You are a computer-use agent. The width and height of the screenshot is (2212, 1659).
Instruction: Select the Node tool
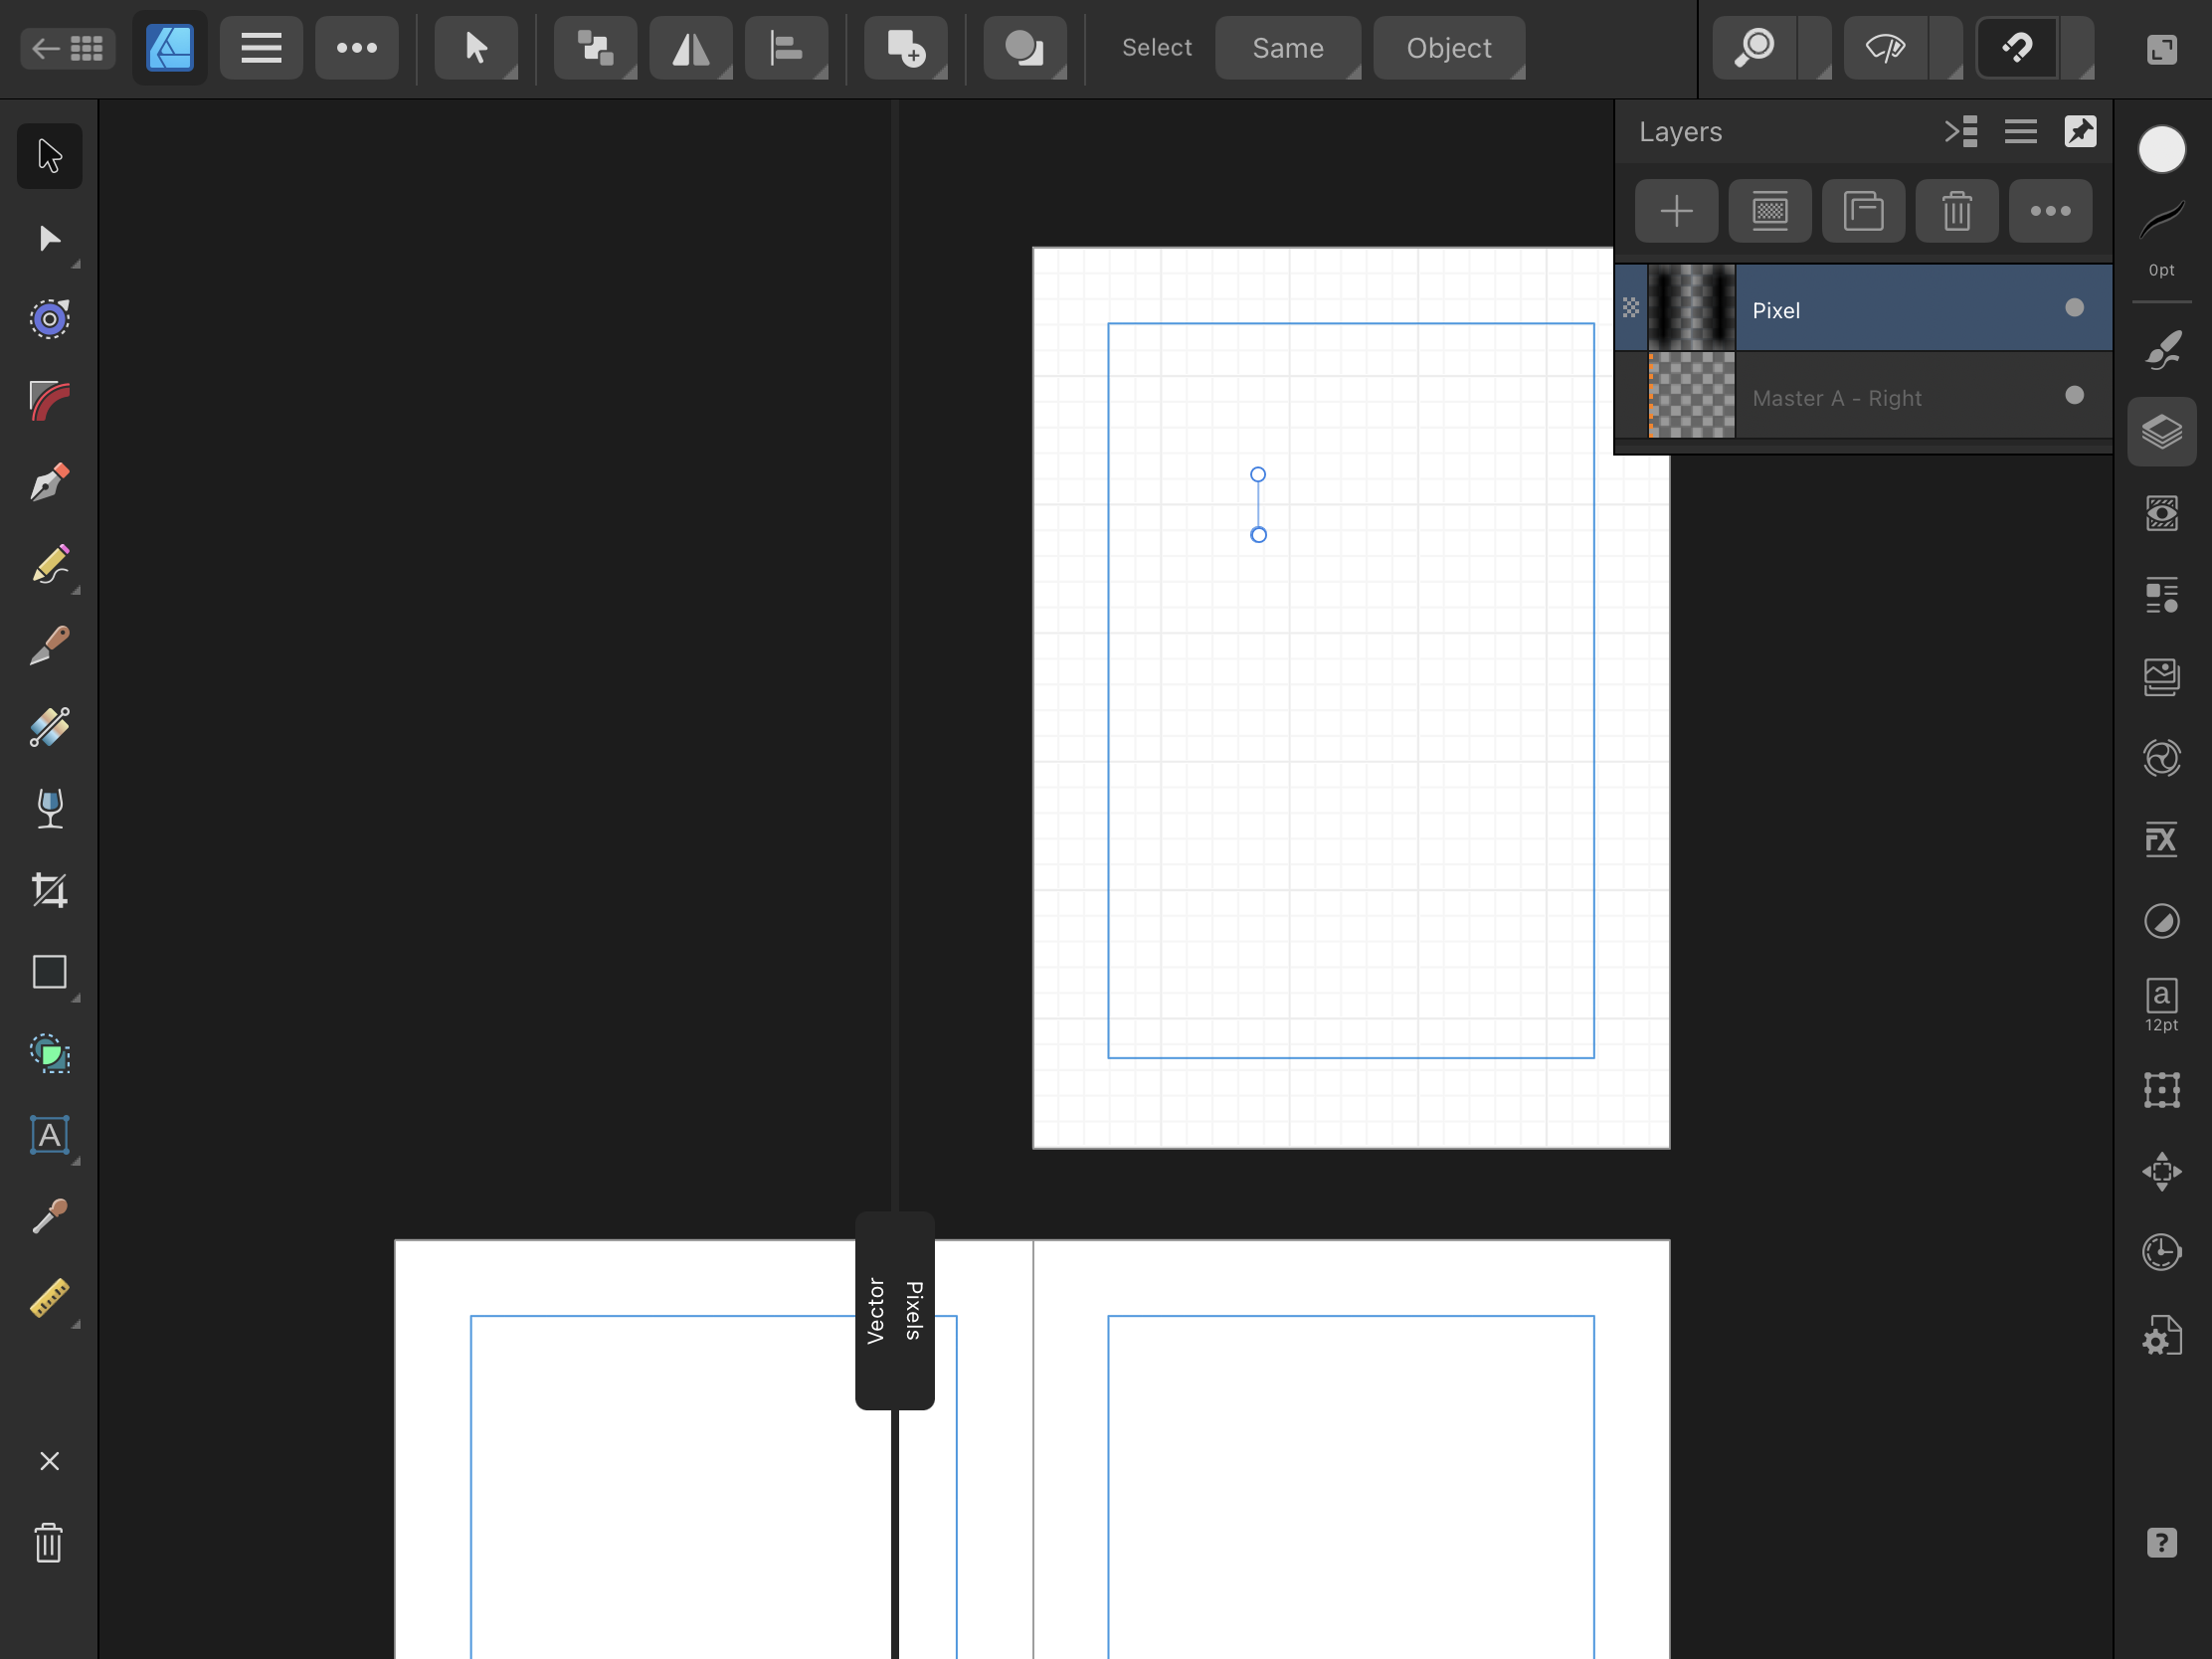point(49,238)
